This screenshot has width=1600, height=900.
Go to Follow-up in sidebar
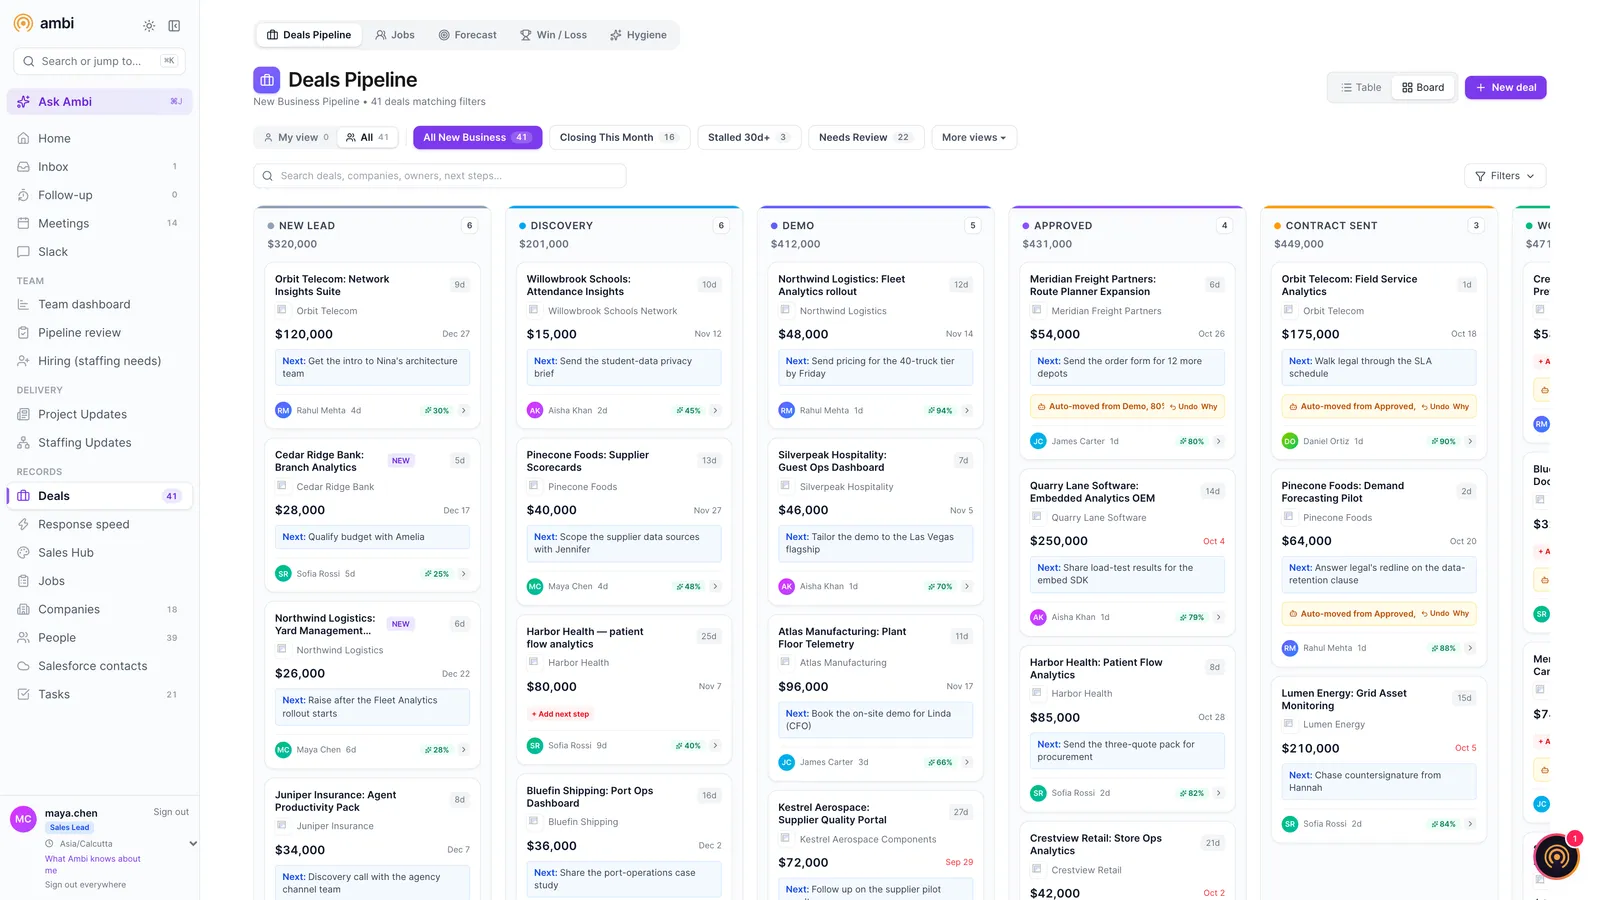coord(99,195)
